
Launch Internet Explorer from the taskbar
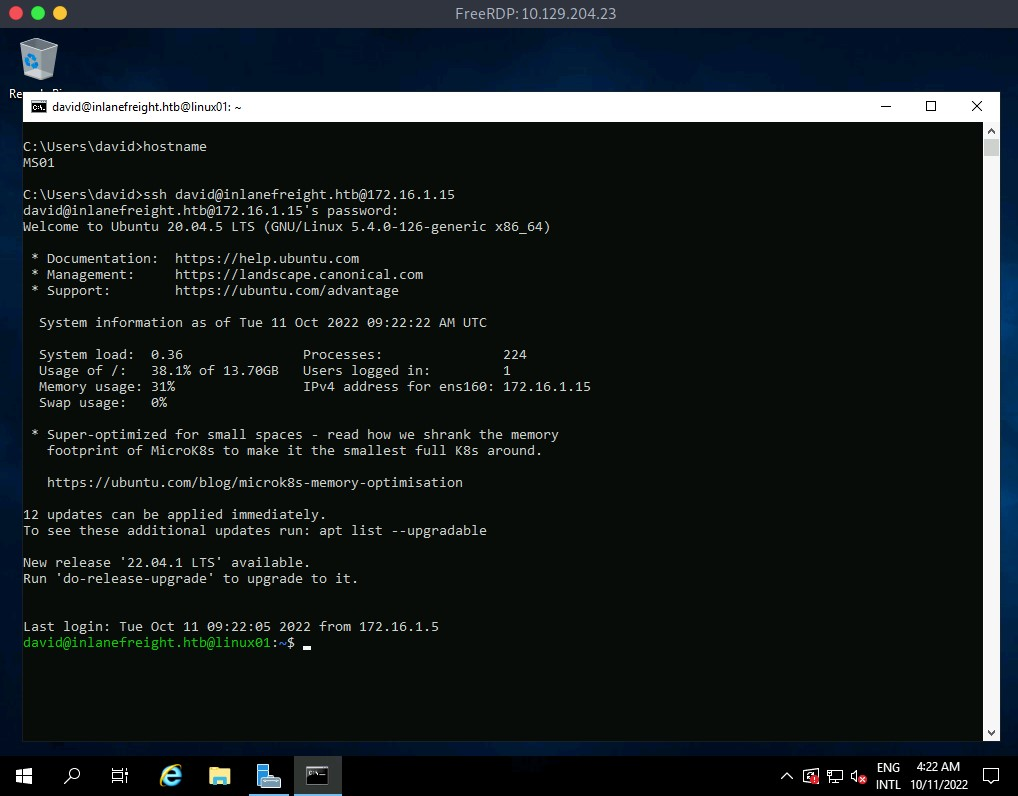point(171,776)
